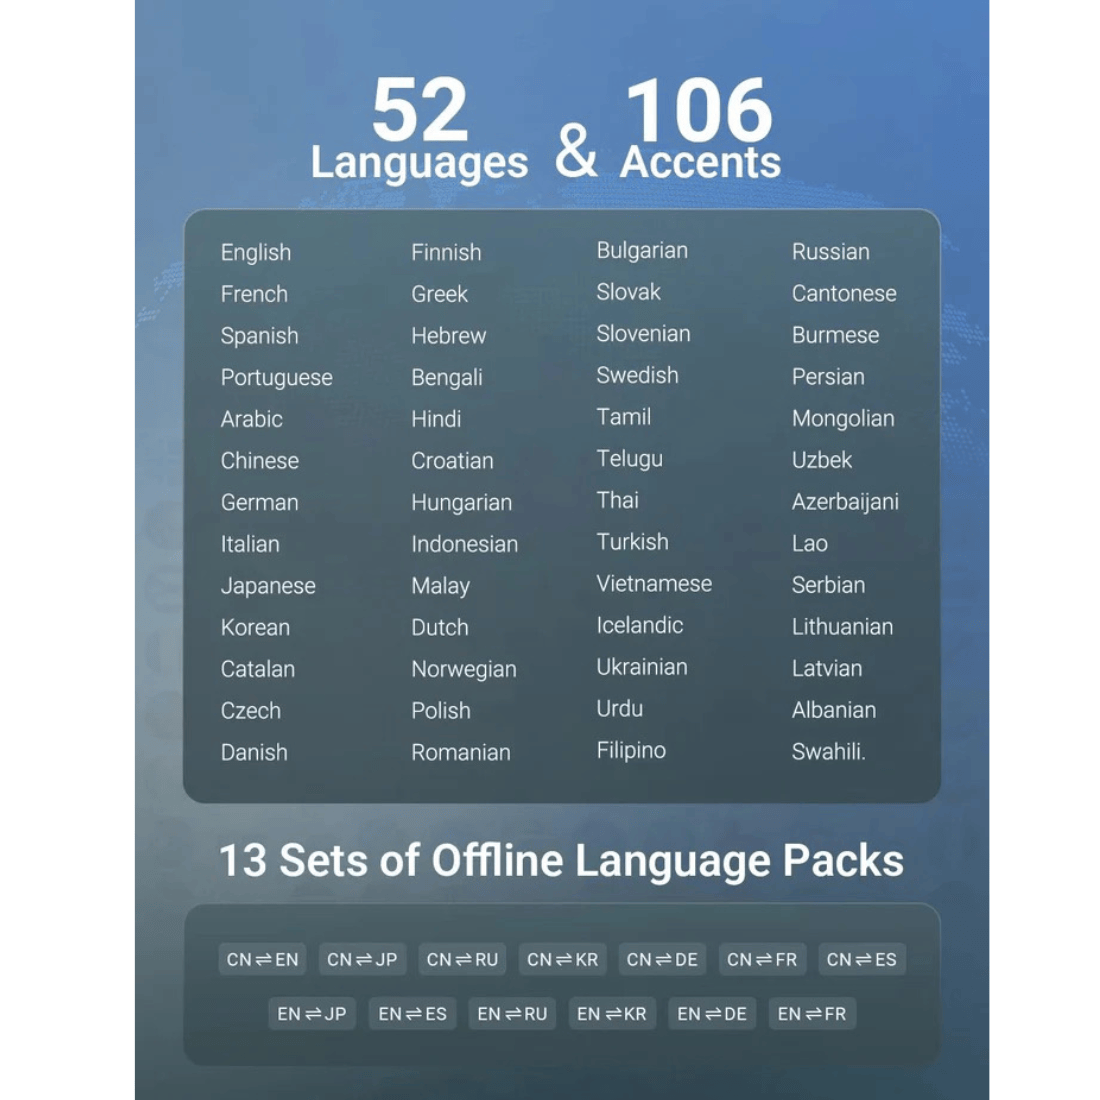
Task: Click the Swahili language entry
Action: click(829, 752)
